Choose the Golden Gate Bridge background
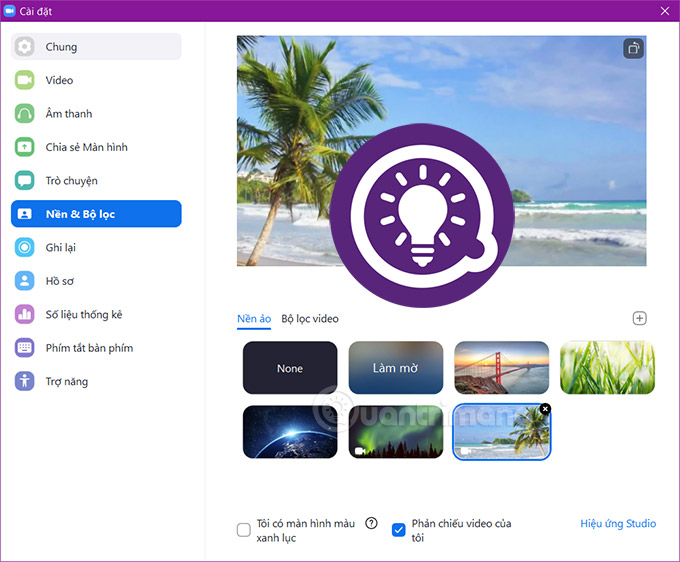Screen dimensions: 680x562 (502, 368)
